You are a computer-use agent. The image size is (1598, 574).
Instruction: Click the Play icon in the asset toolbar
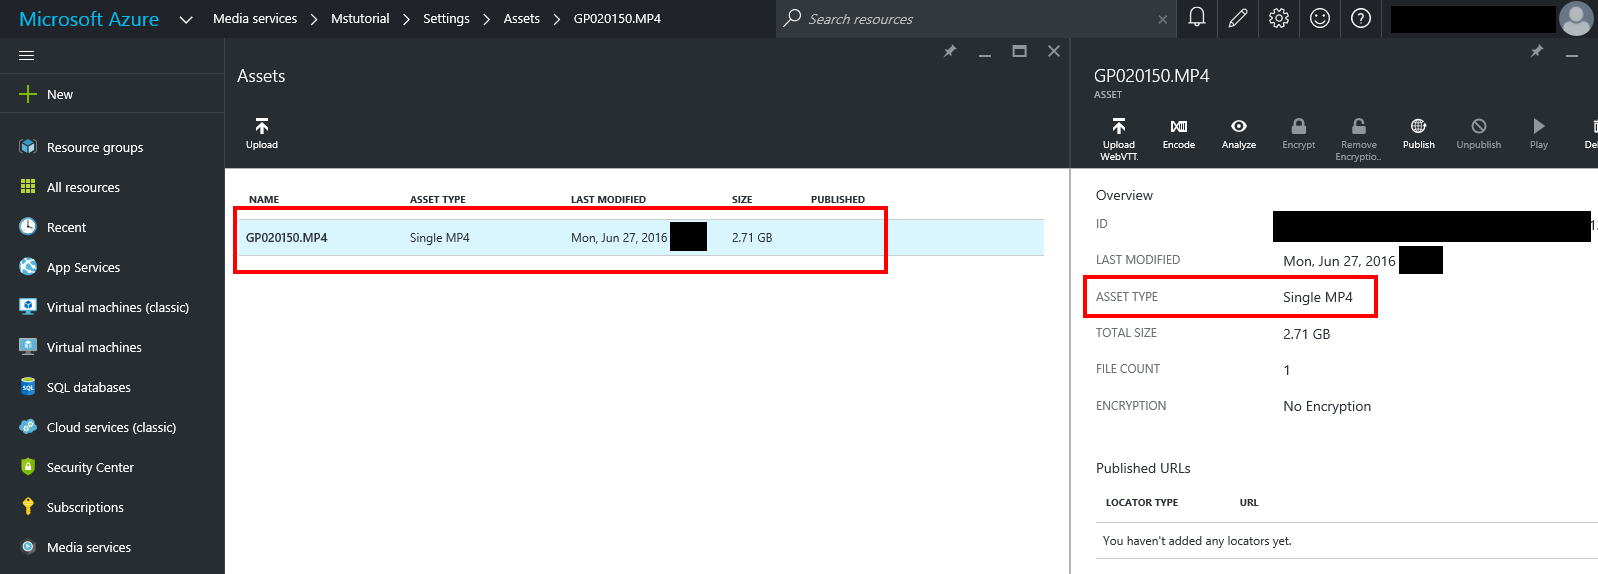(1539, 126)
